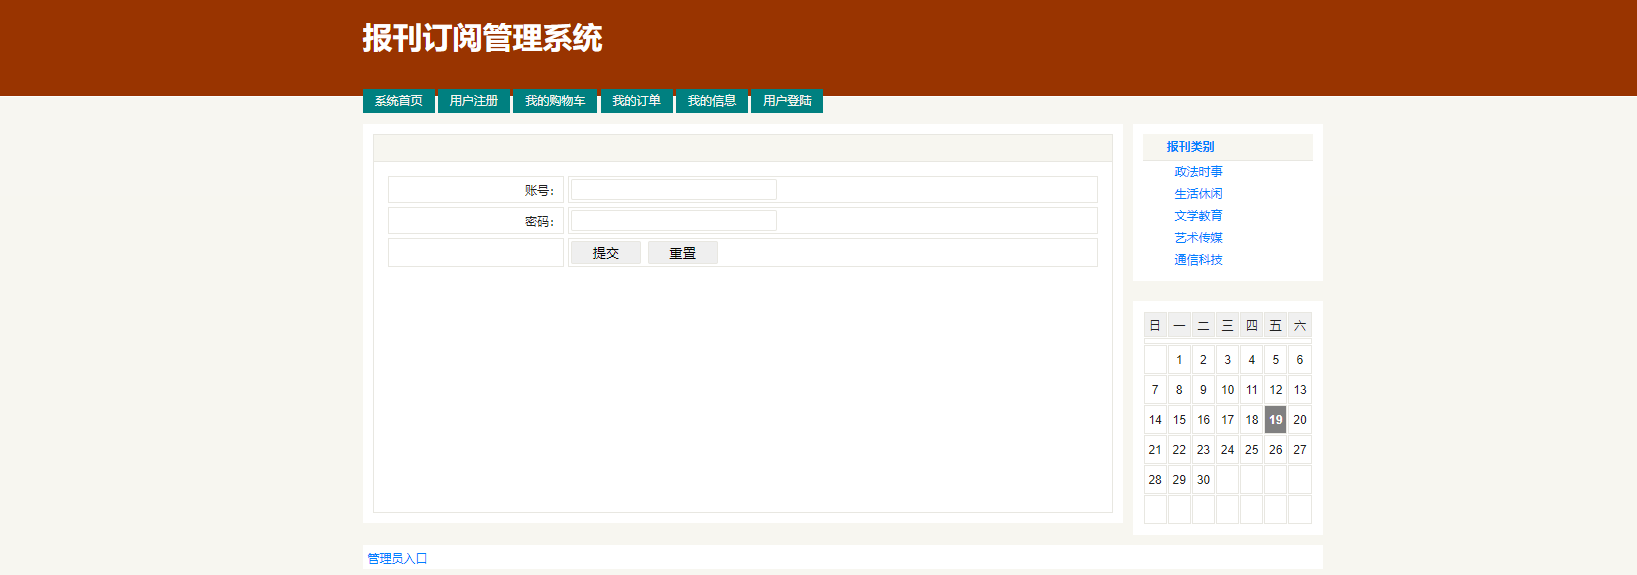Switch to 用户登陆 tab
1637x575 pixels.
point(787,101)
